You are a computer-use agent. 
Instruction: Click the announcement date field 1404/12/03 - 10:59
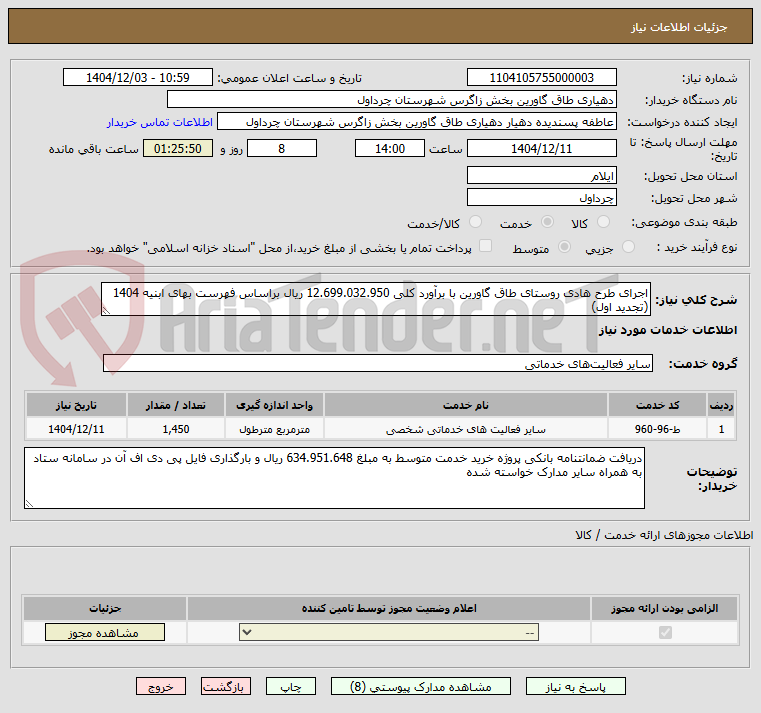(x=138, y=78)
